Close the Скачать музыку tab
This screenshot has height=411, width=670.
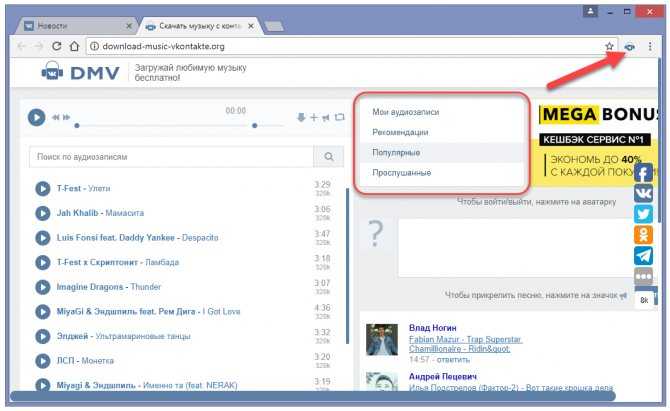coord(251,26)
